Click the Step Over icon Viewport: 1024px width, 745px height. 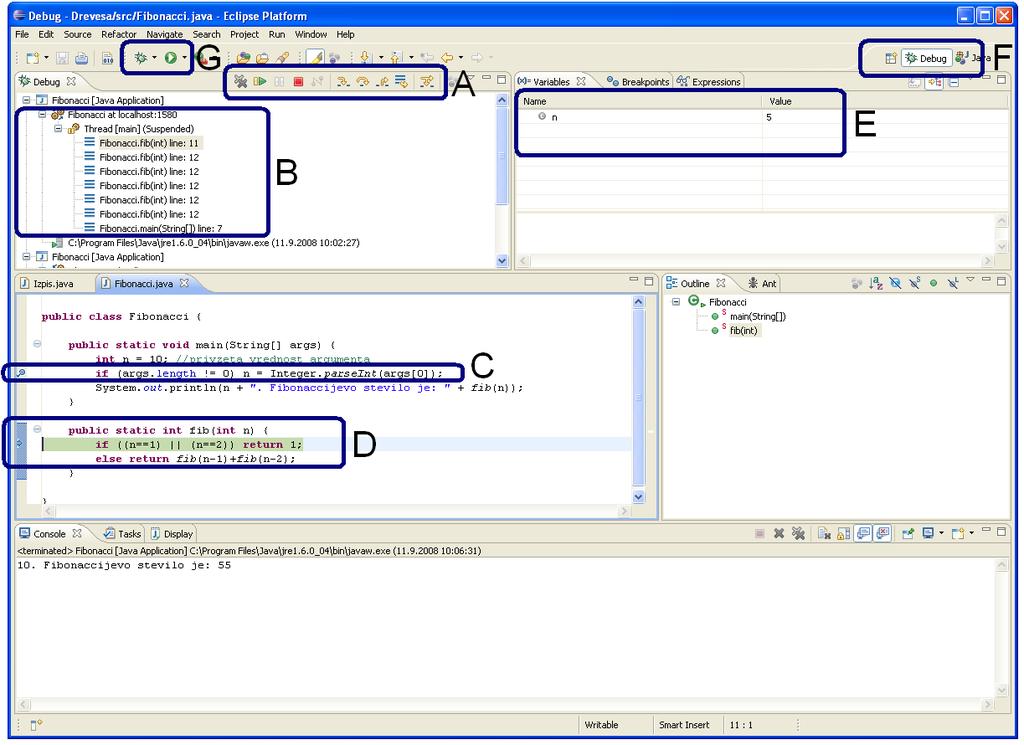pyautogui.click(x=362, y=82)
